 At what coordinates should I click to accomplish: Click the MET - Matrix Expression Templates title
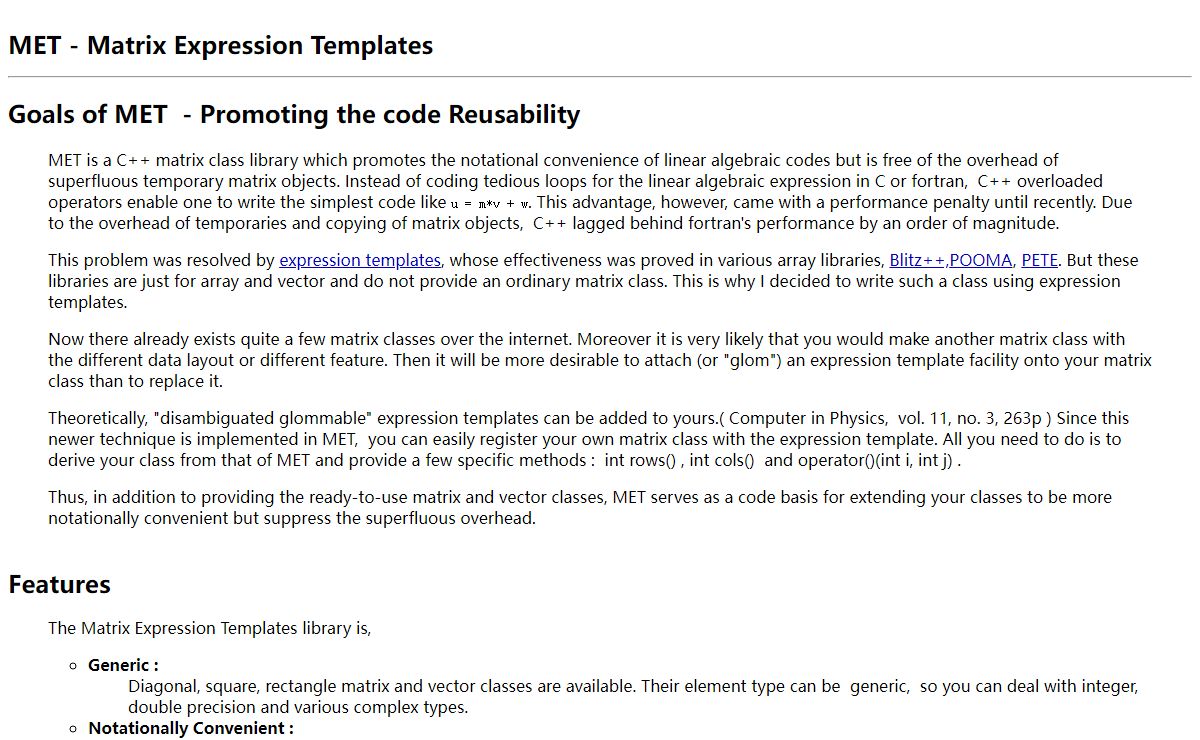pyautogui.click(x=221, y=46)
